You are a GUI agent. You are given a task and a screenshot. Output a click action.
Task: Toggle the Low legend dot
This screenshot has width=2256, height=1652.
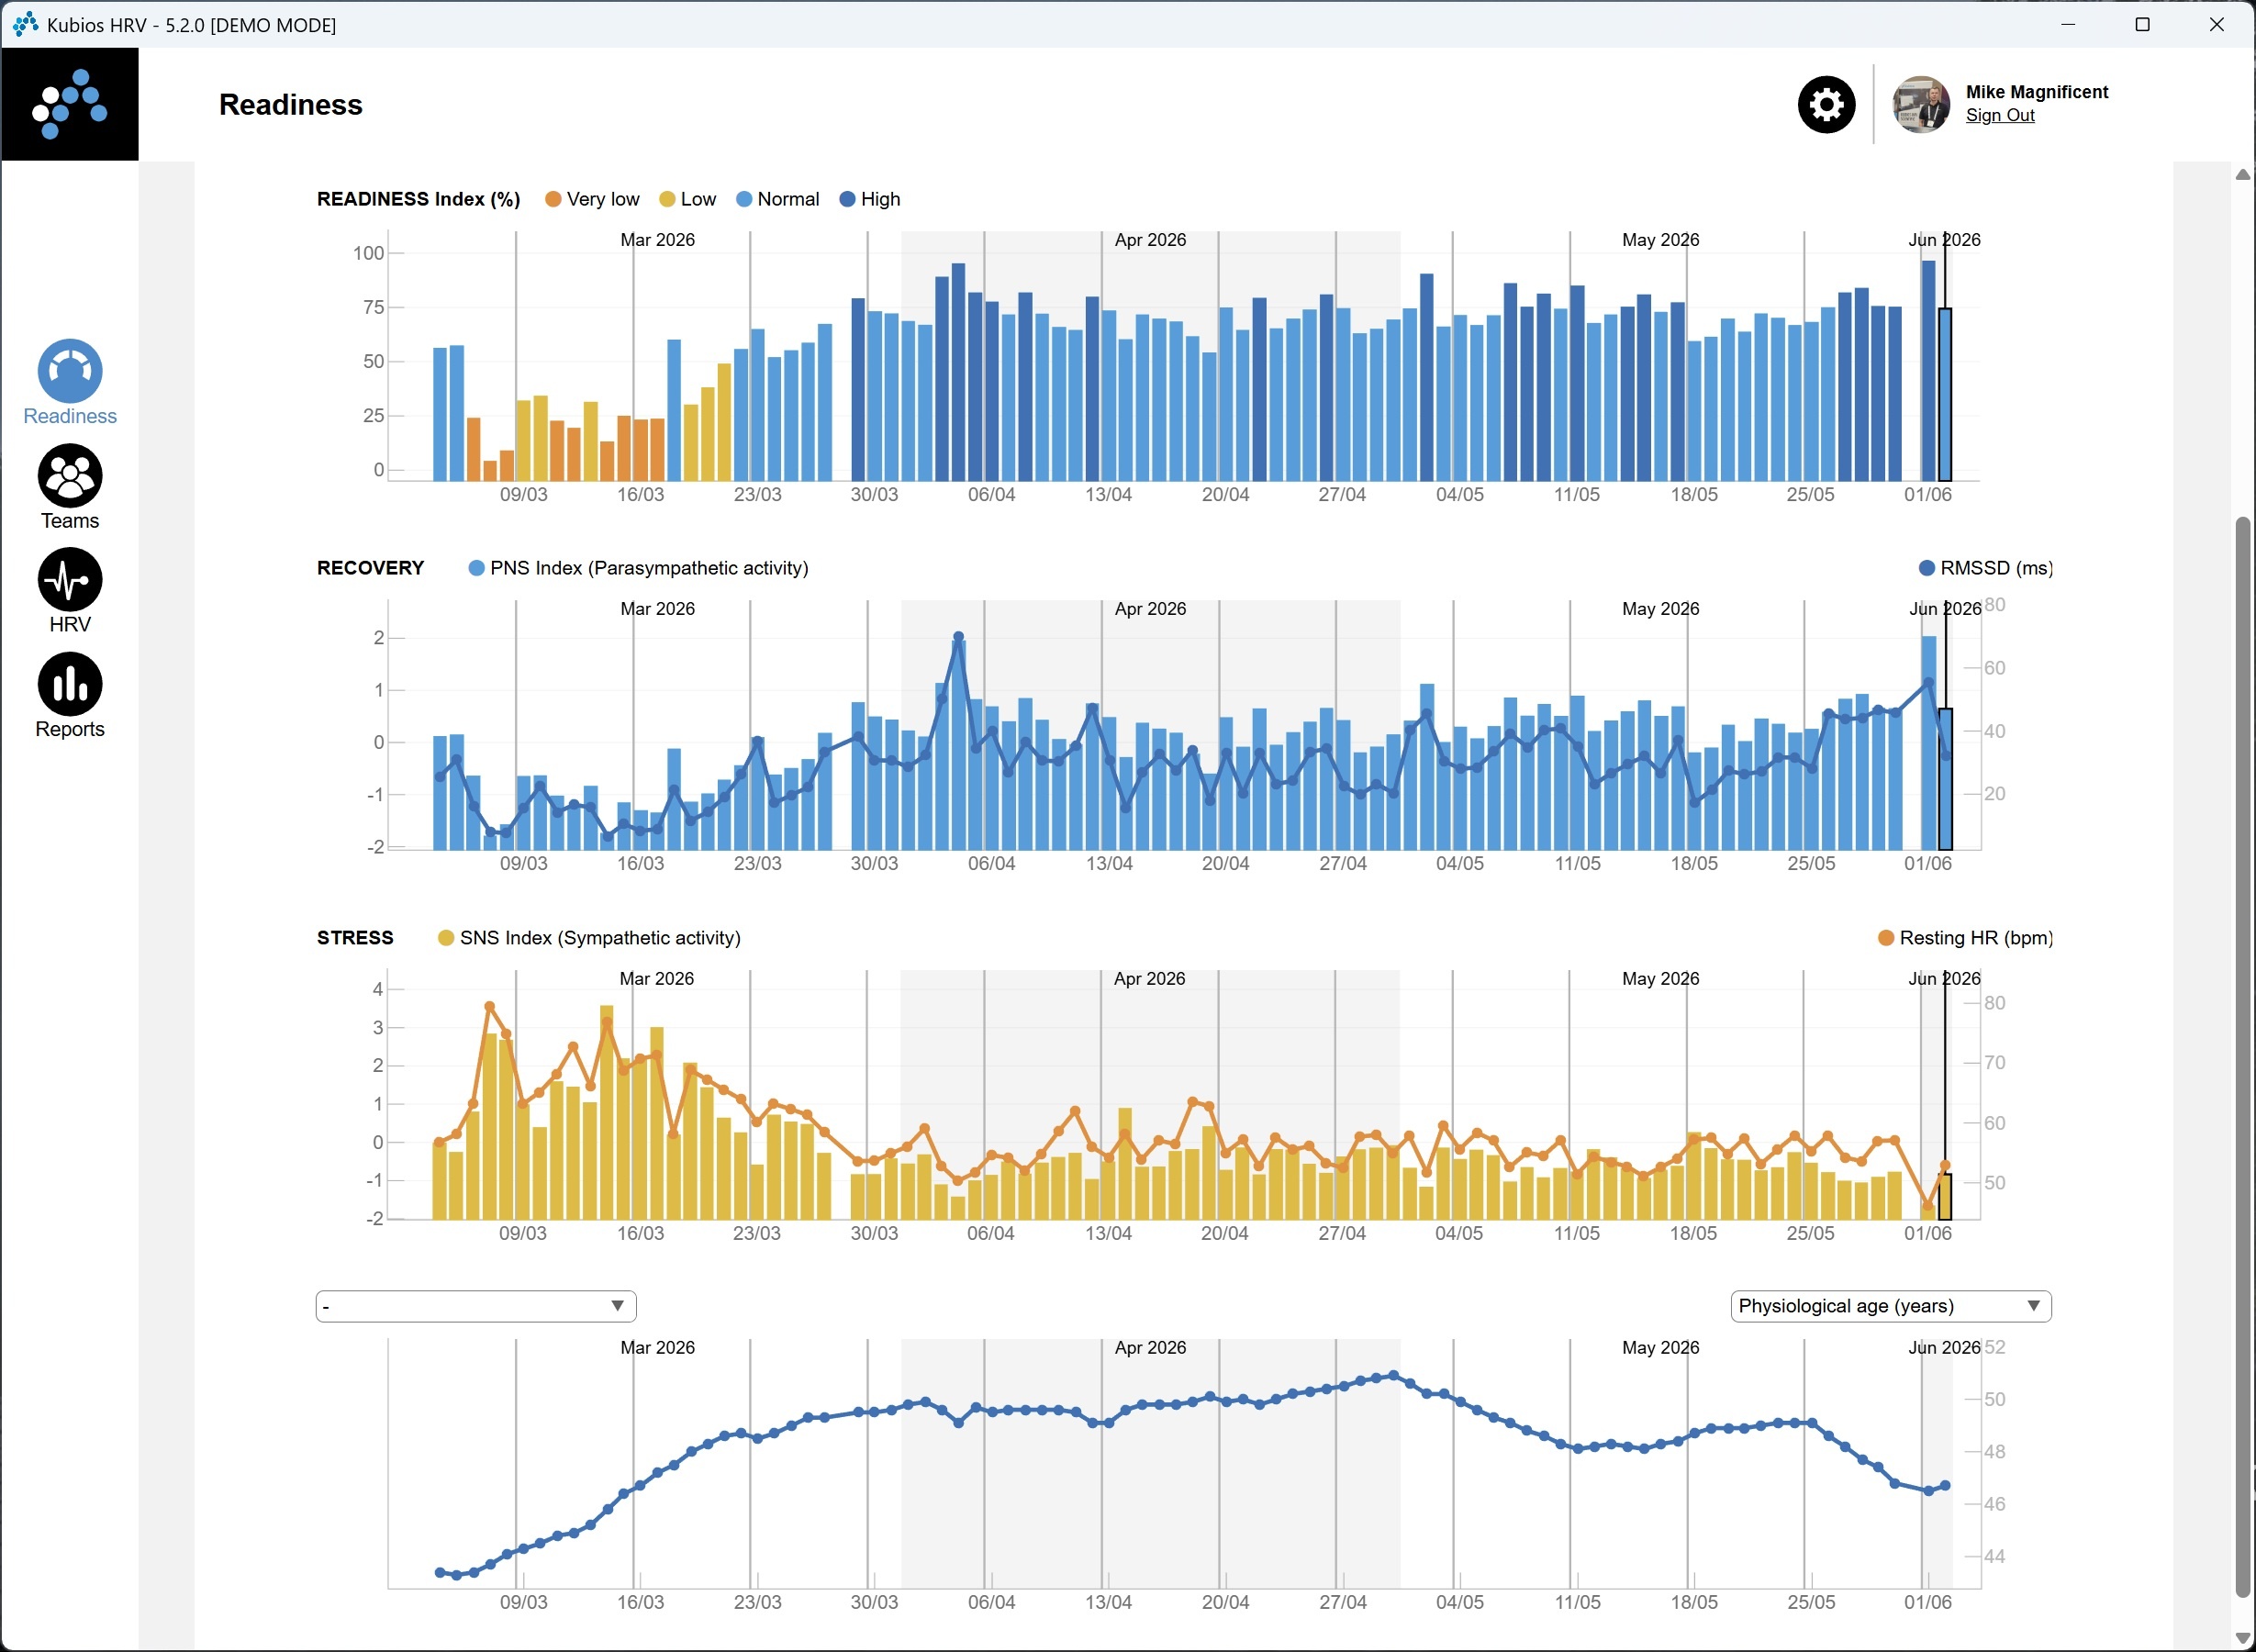click(667, 200)
